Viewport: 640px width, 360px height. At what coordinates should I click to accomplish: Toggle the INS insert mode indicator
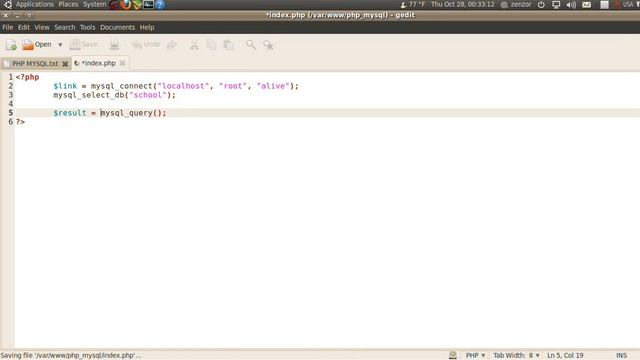[621, 356]
